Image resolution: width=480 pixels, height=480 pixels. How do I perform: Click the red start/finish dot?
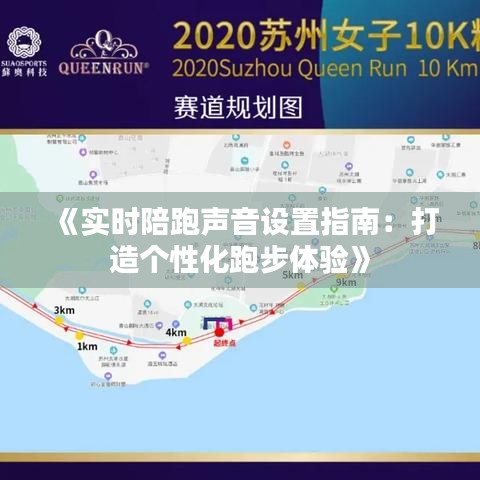[219, 332]
